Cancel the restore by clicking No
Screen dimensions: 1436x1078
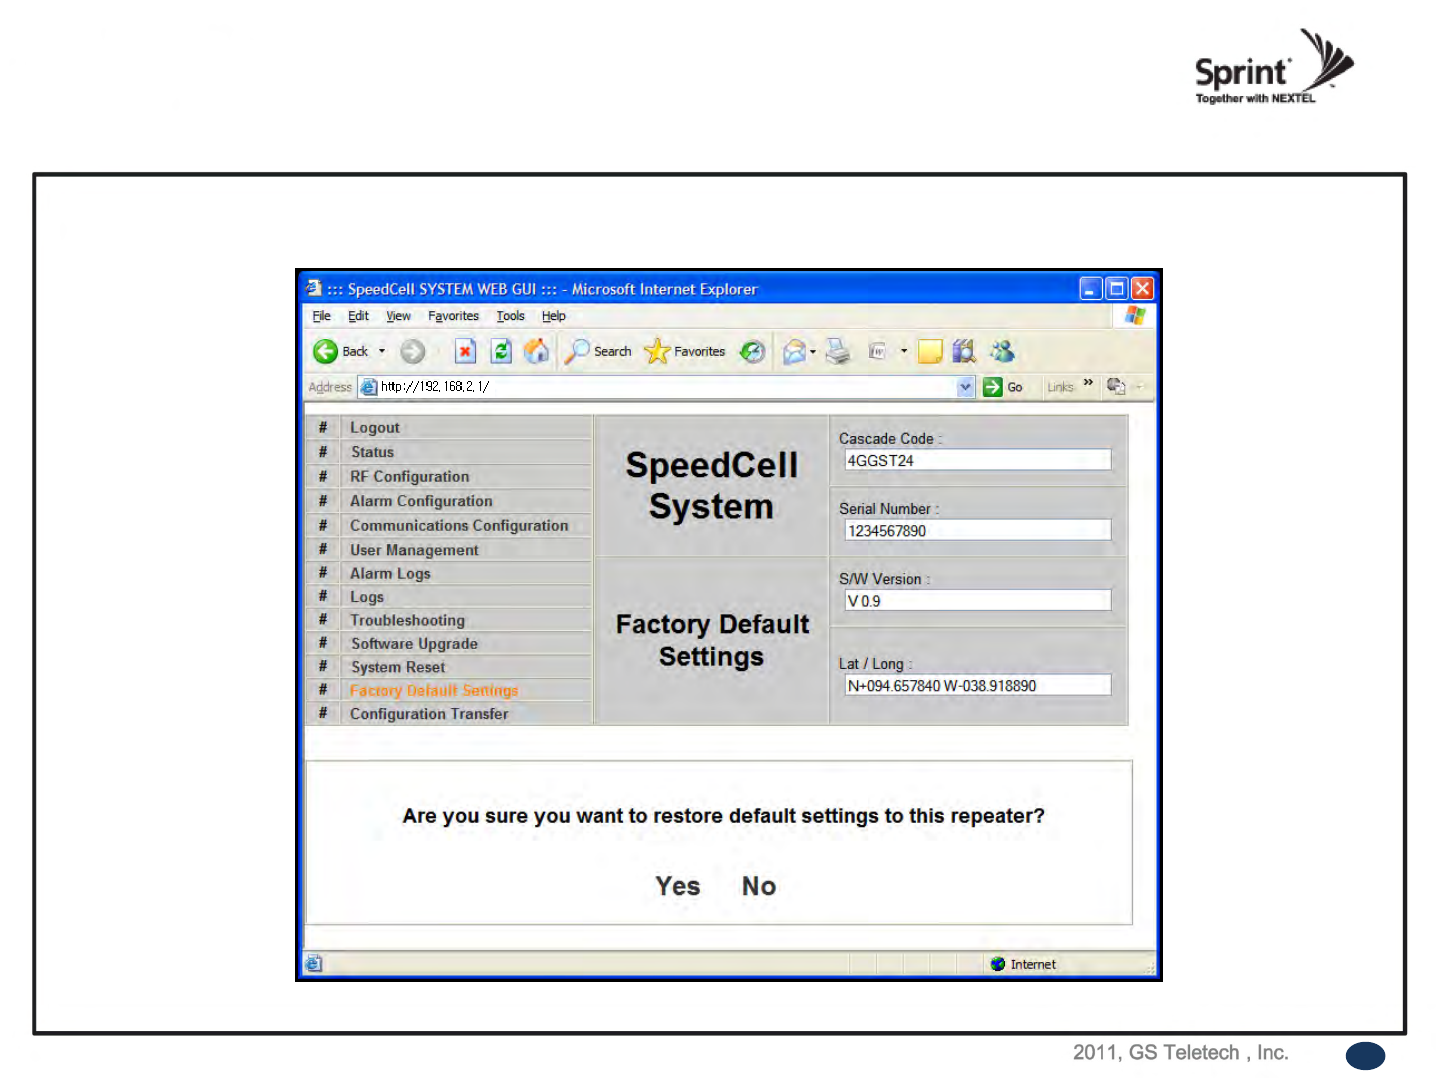pos(759,886)
